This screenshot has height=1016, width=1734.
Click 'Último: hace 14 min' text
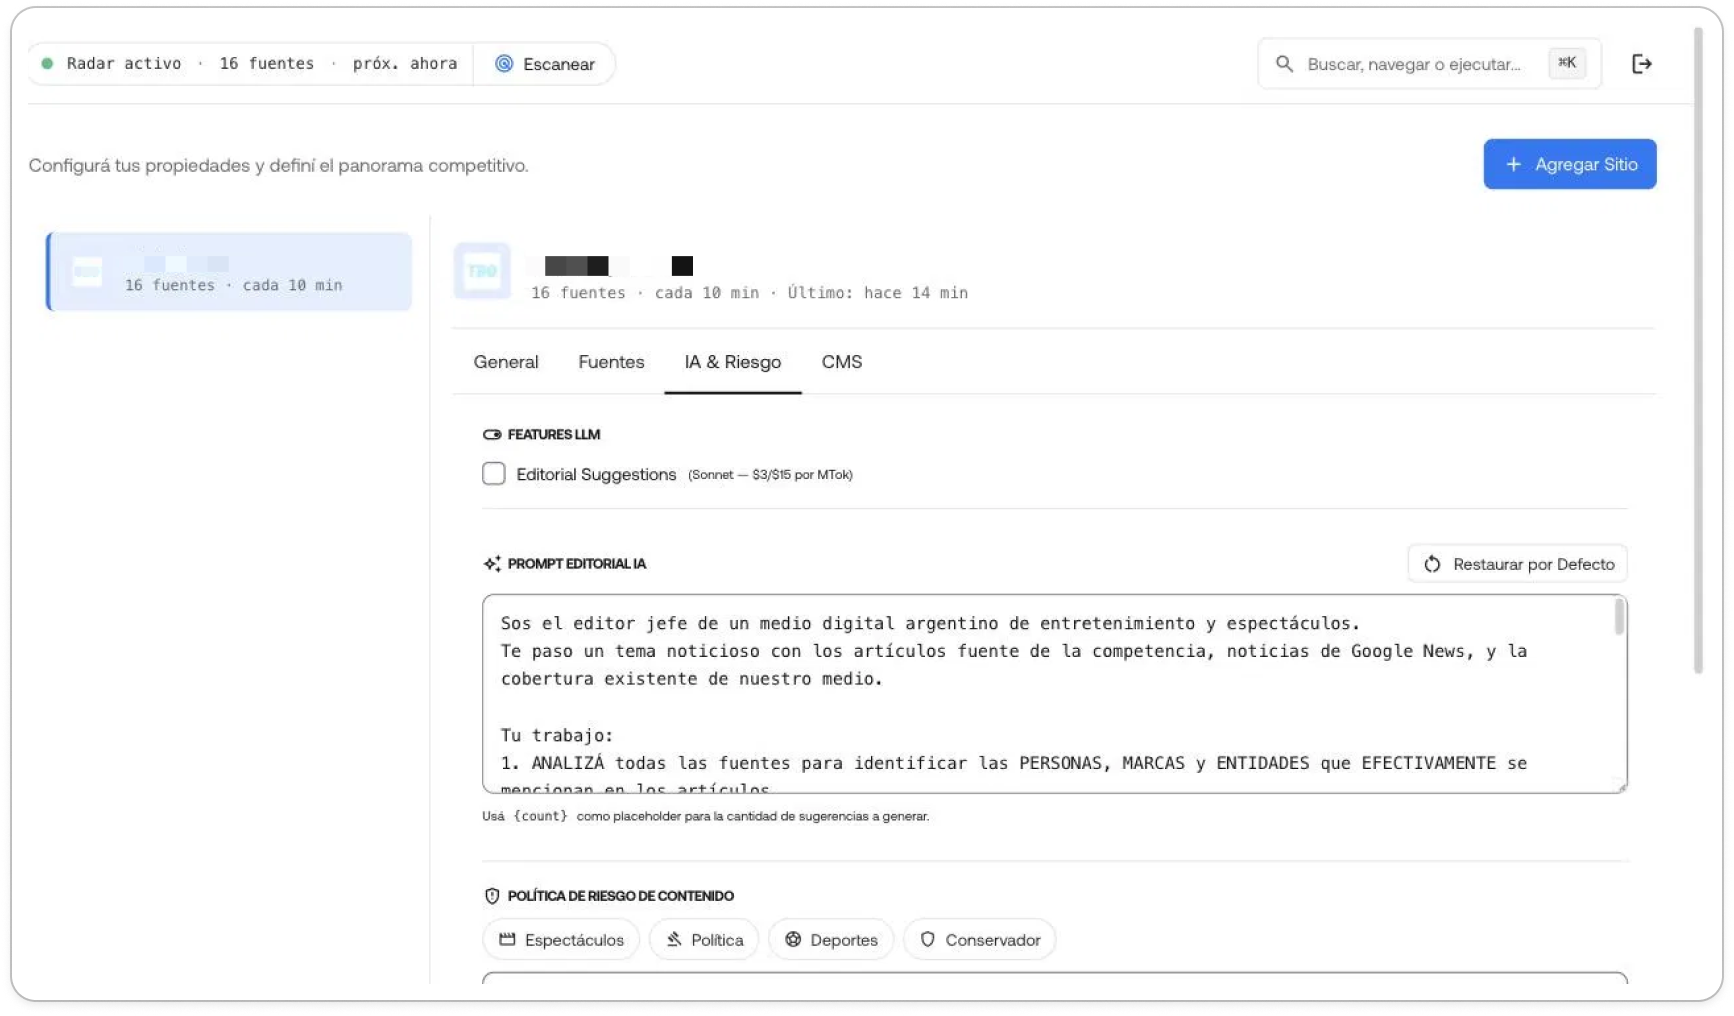pos(877,293)
